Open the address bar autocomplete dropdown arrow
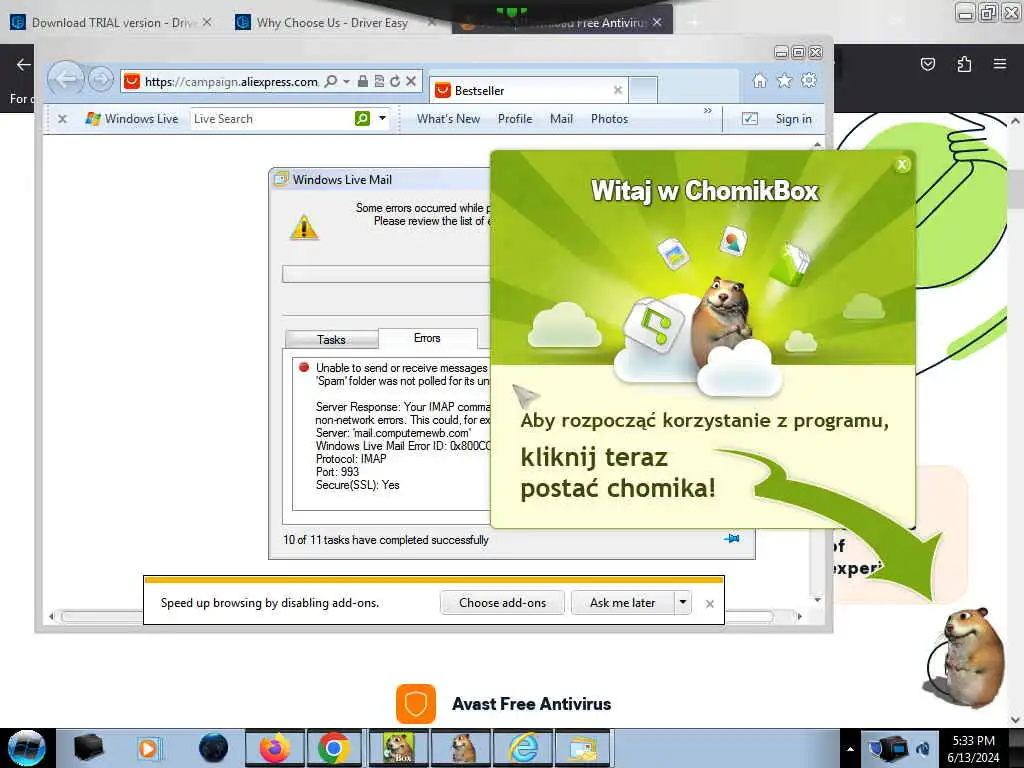Screen dimensions: 1024x768 (347, 81)
